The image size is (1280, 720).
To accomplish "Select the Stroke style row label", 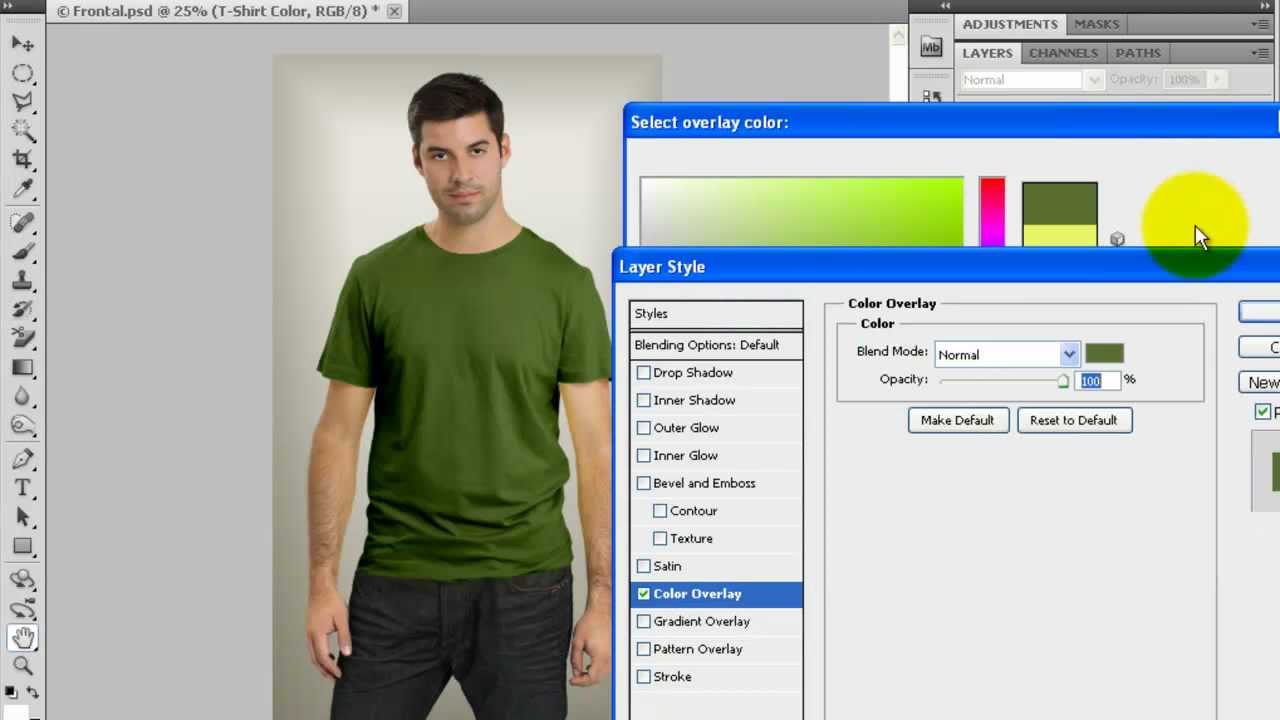I will pos(672,677).
